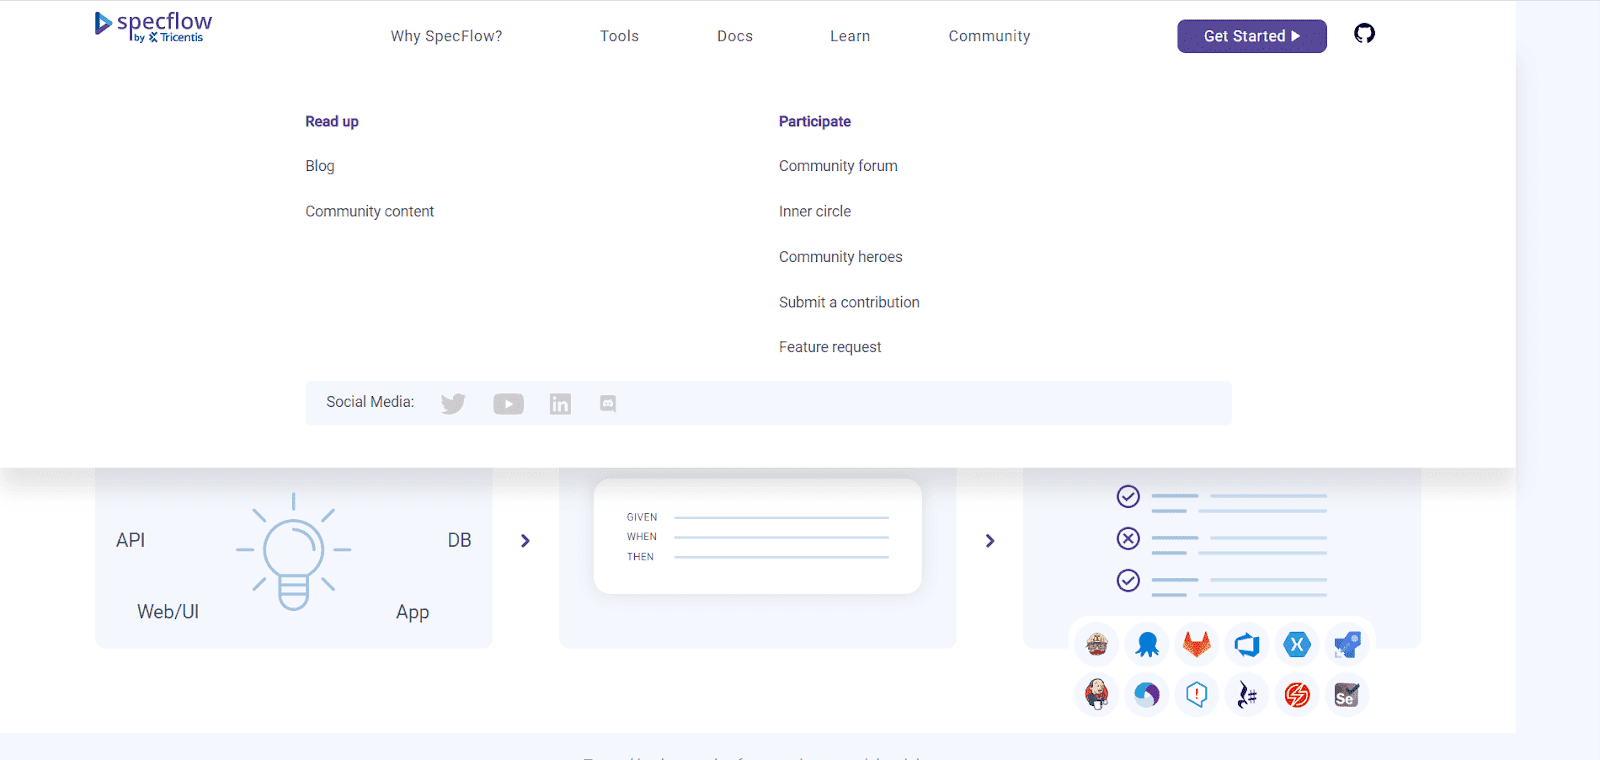1600x760 pixels.
Task: Open the Community menu
Action: [x=989, y=36]
